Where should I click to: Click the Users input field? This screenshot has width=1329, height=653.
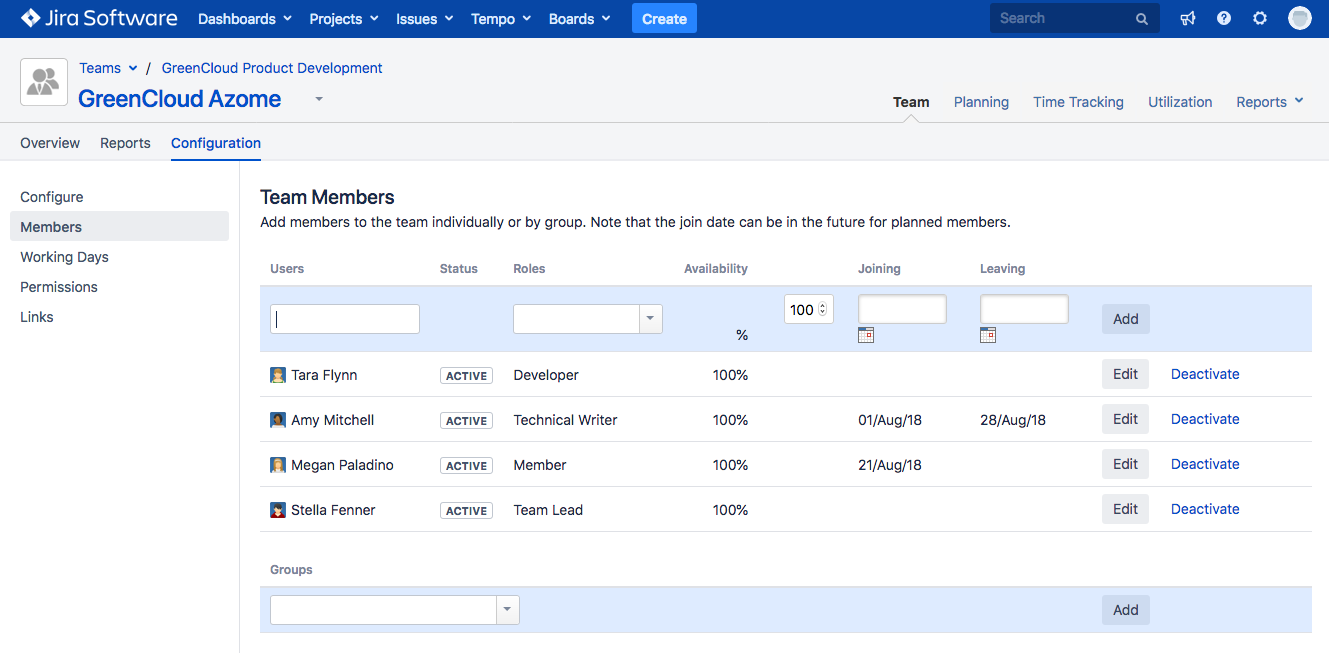click(x=345, y=319)
